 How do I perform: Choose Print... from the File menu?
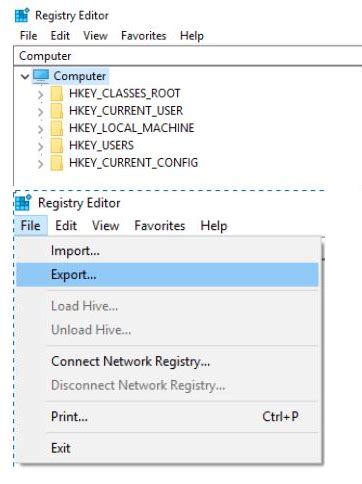[167, 417]
